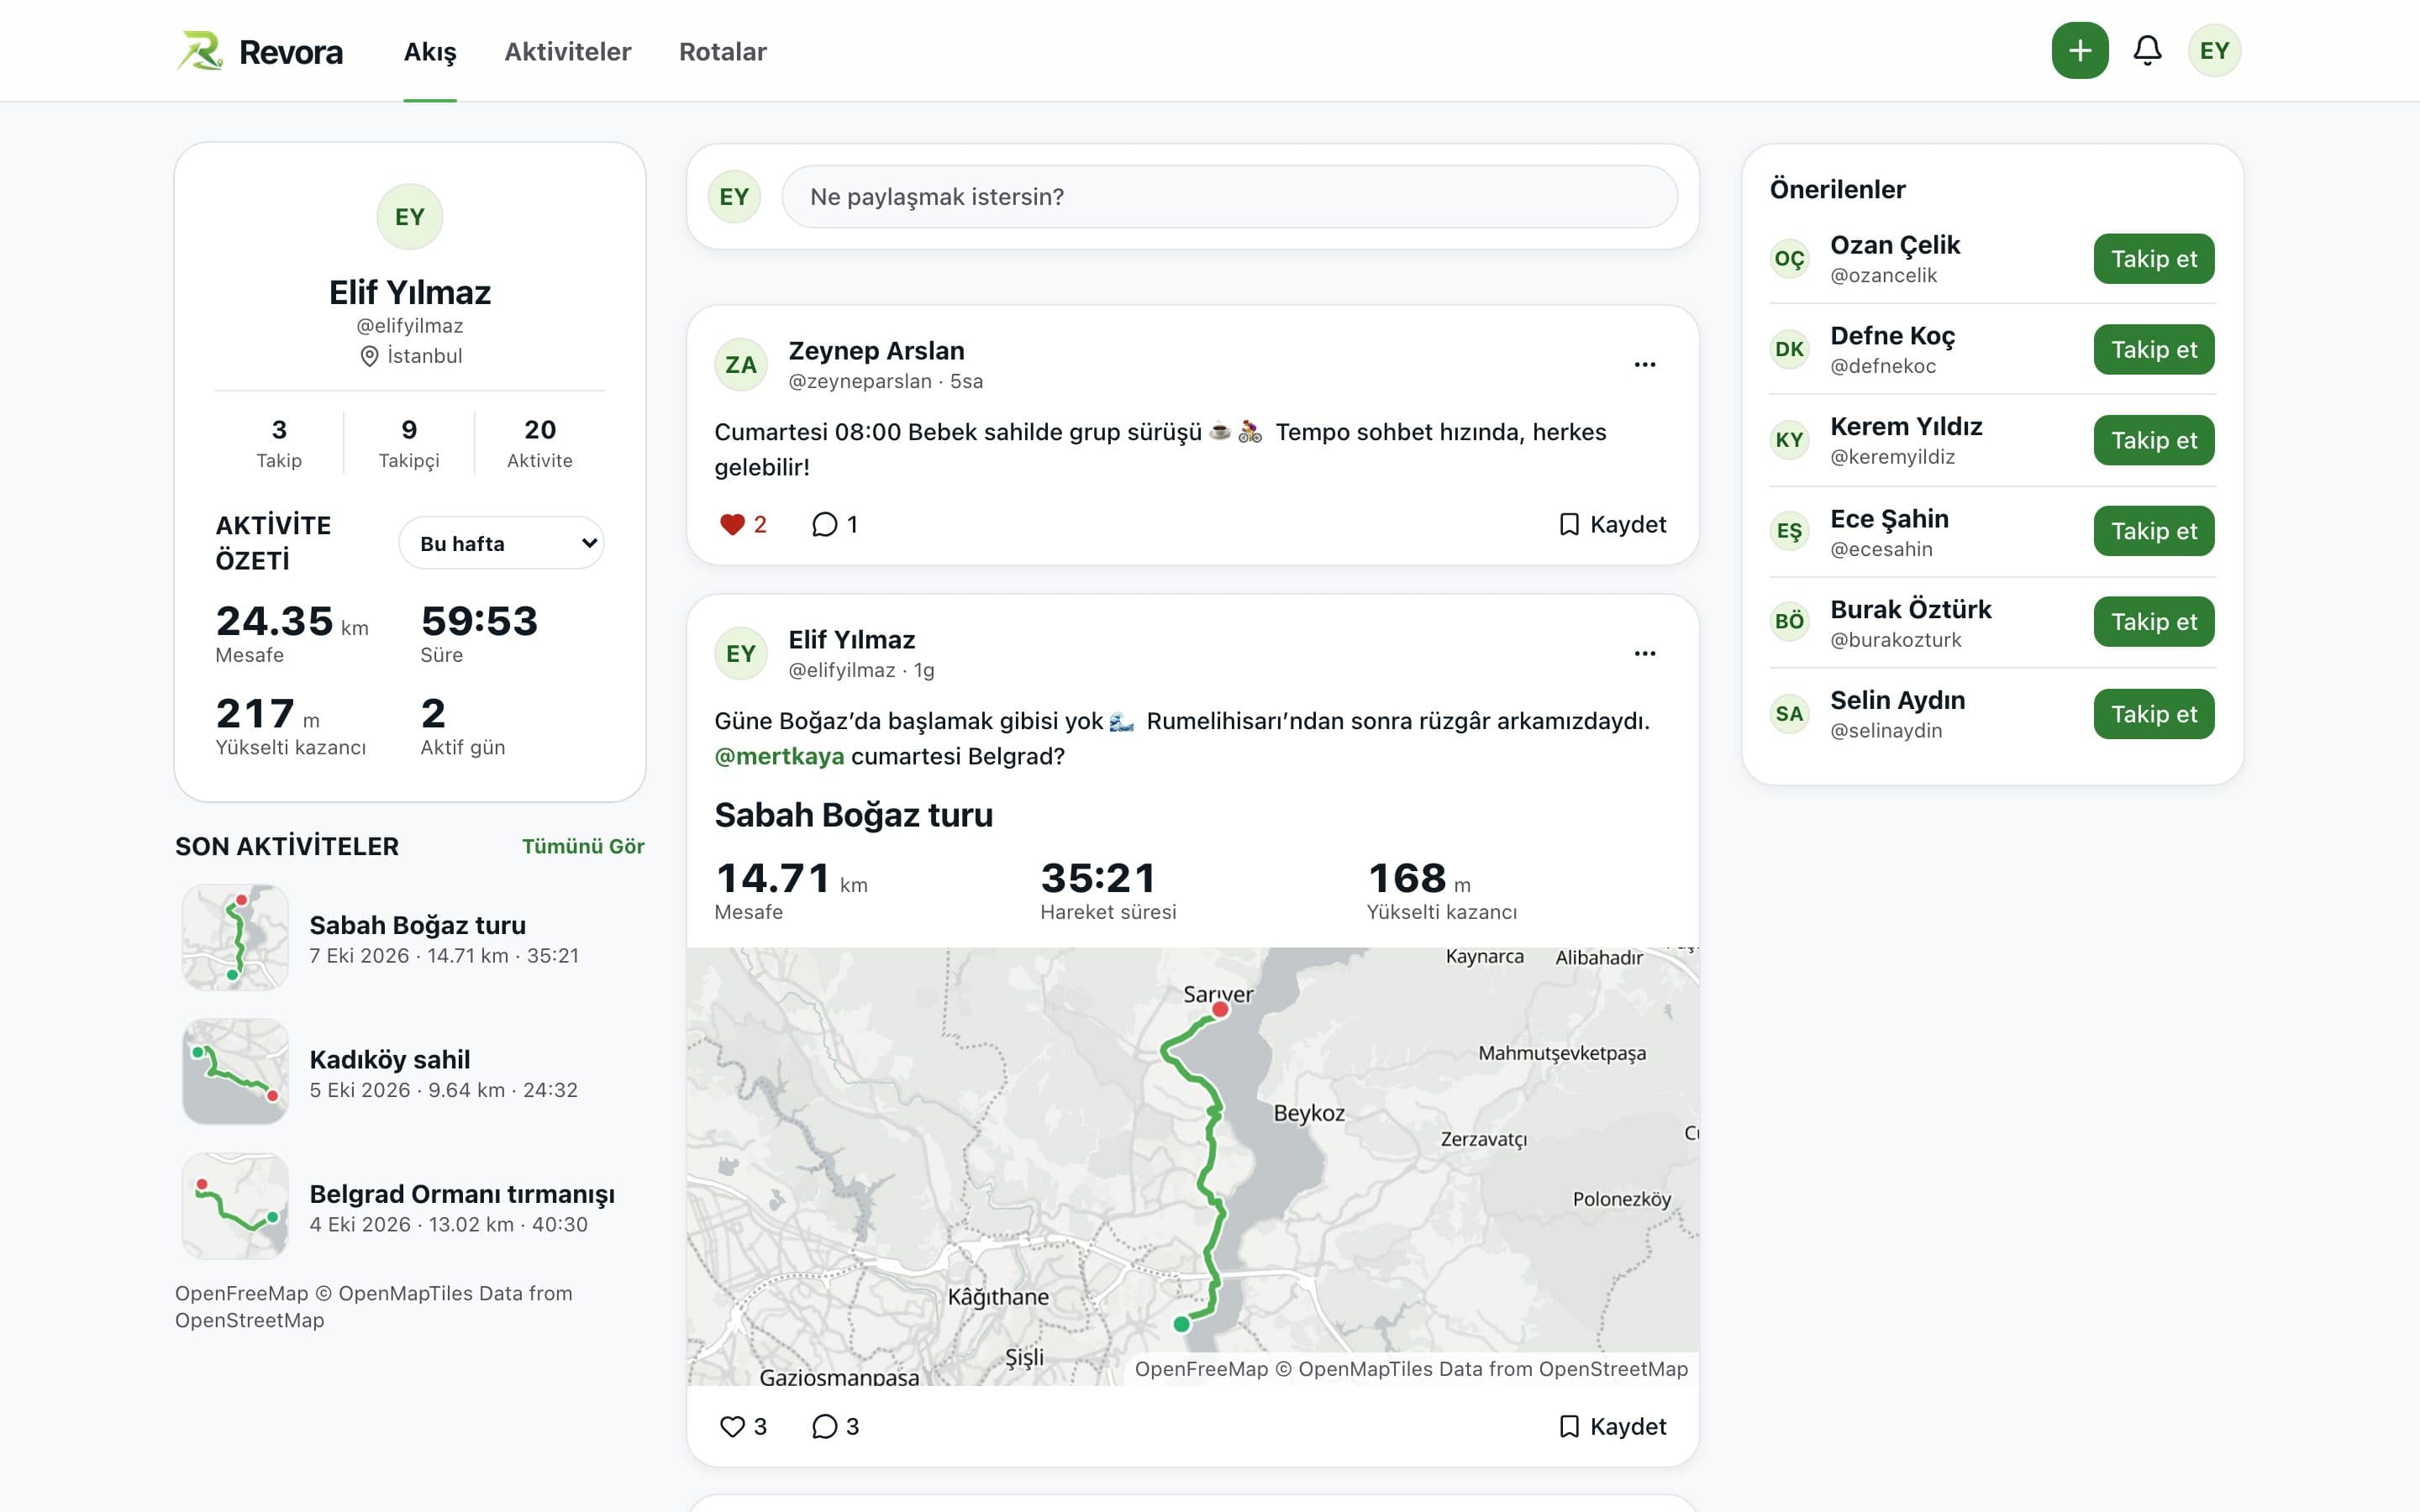2420x1512 pixels.
Task: Click EY avatar on Elif Yılmaz's post
Action: (740, 654)
